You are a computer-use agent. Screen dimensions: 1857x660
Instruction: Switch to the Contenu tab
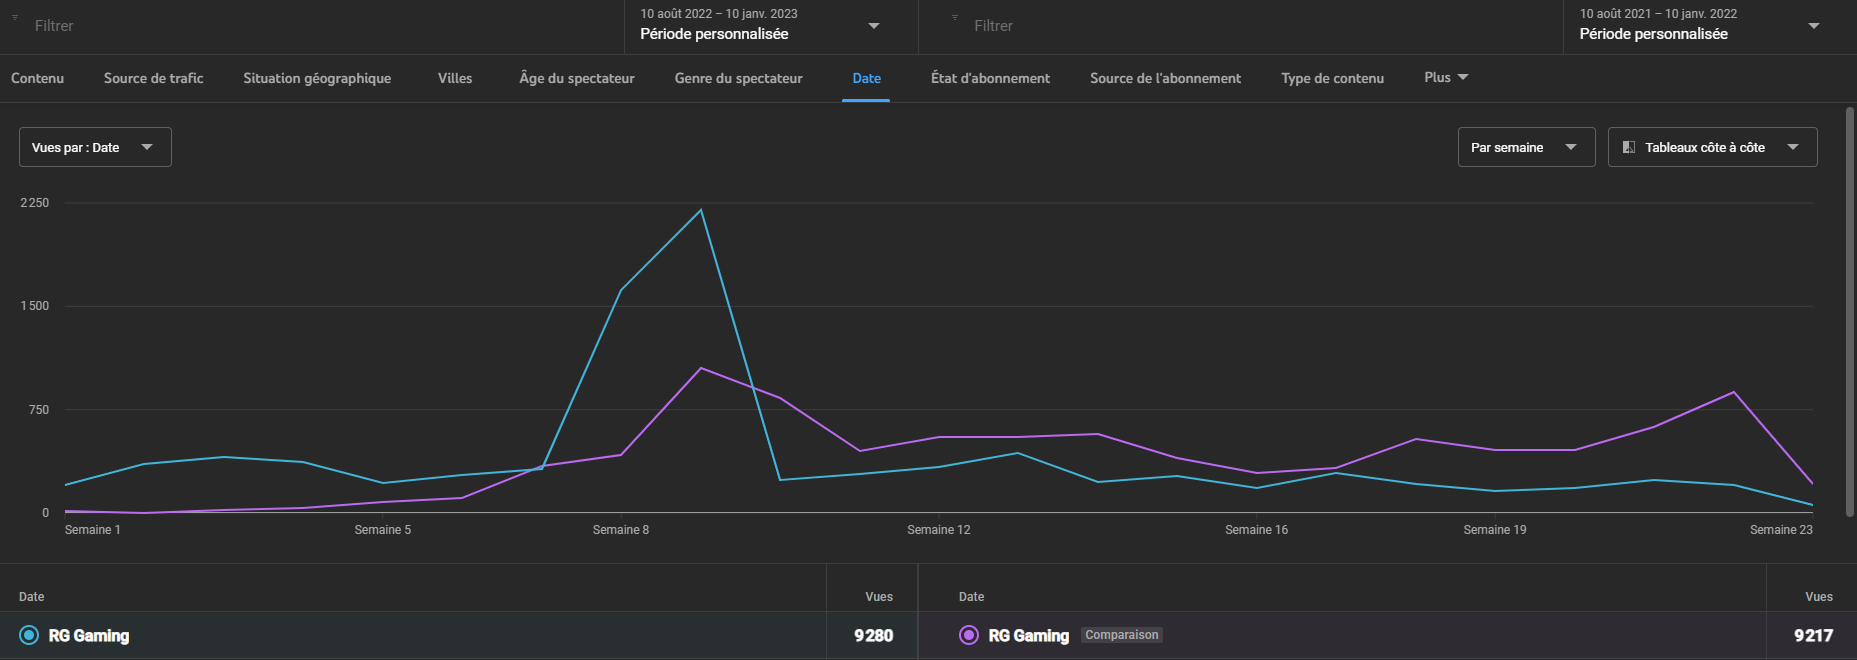[x=37, y=78]
